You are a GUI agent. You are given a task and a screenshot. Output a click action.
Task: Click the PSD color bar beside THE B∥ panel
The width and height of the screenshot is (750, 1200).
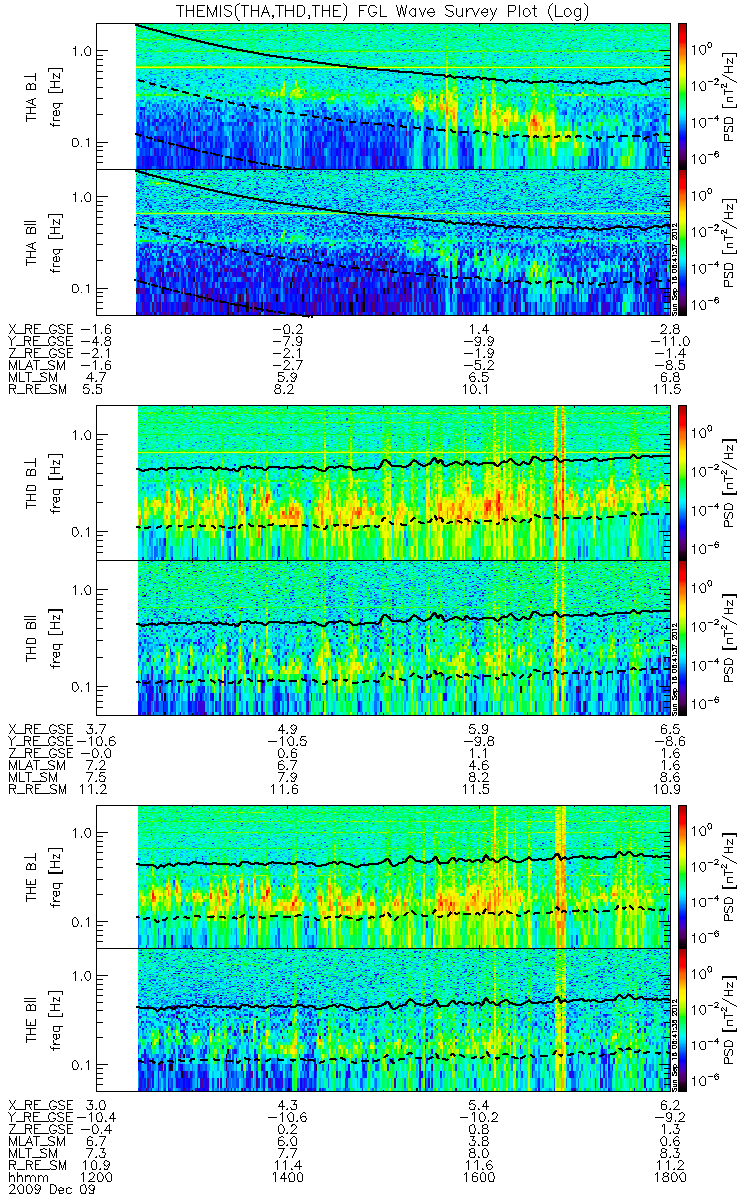point(683,1019)
